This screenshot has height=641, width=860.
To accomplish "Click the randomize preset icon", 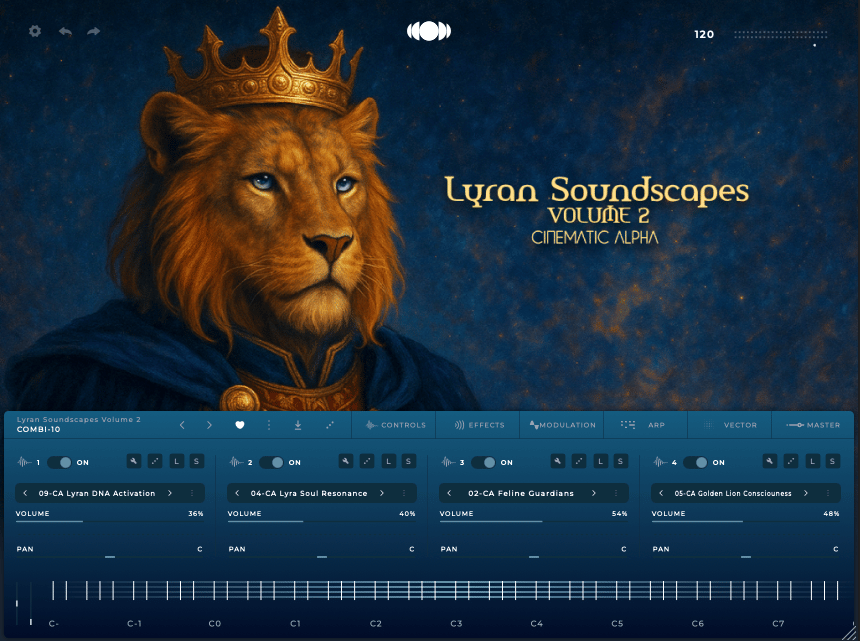I will coord(330,425).
